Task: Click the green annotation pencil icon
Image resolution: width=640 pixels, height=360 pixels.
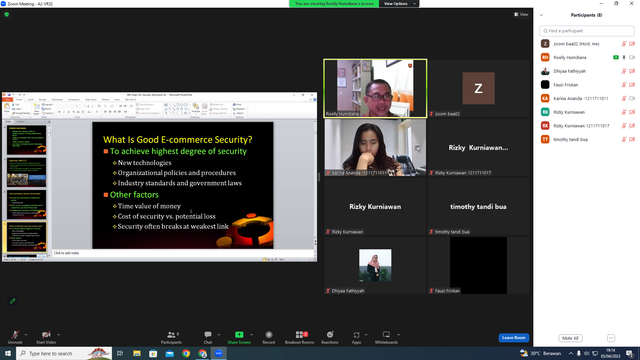Action: tap(13, 301)
